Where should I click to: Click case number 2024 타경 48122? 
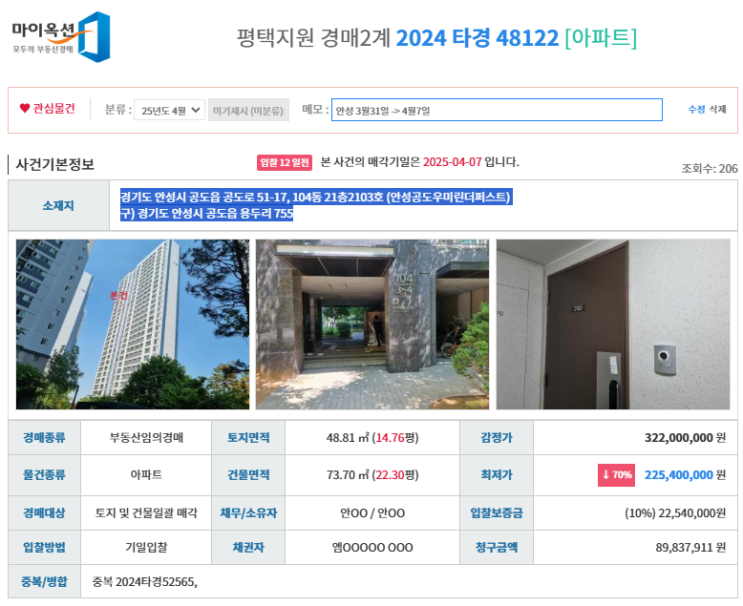pyautogui.click(x=477, y=38)
